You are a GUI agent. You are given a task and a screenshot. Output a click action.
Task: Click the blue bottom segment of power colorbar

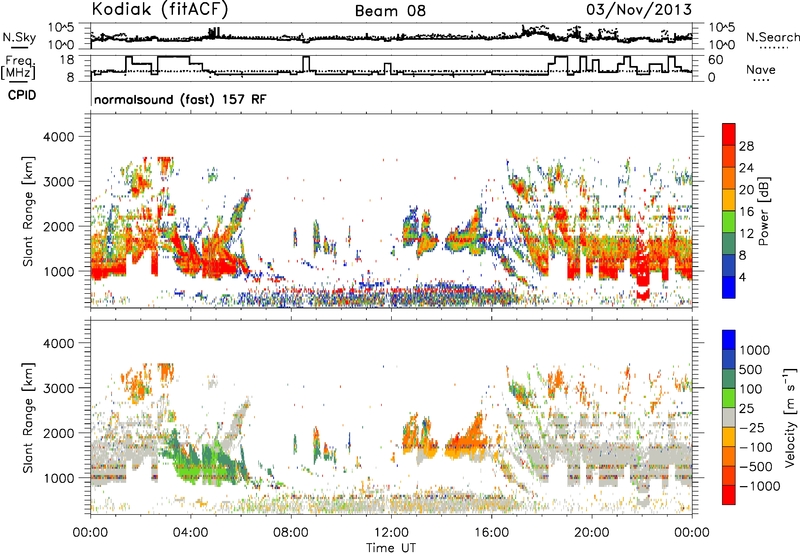pos(729,287)
